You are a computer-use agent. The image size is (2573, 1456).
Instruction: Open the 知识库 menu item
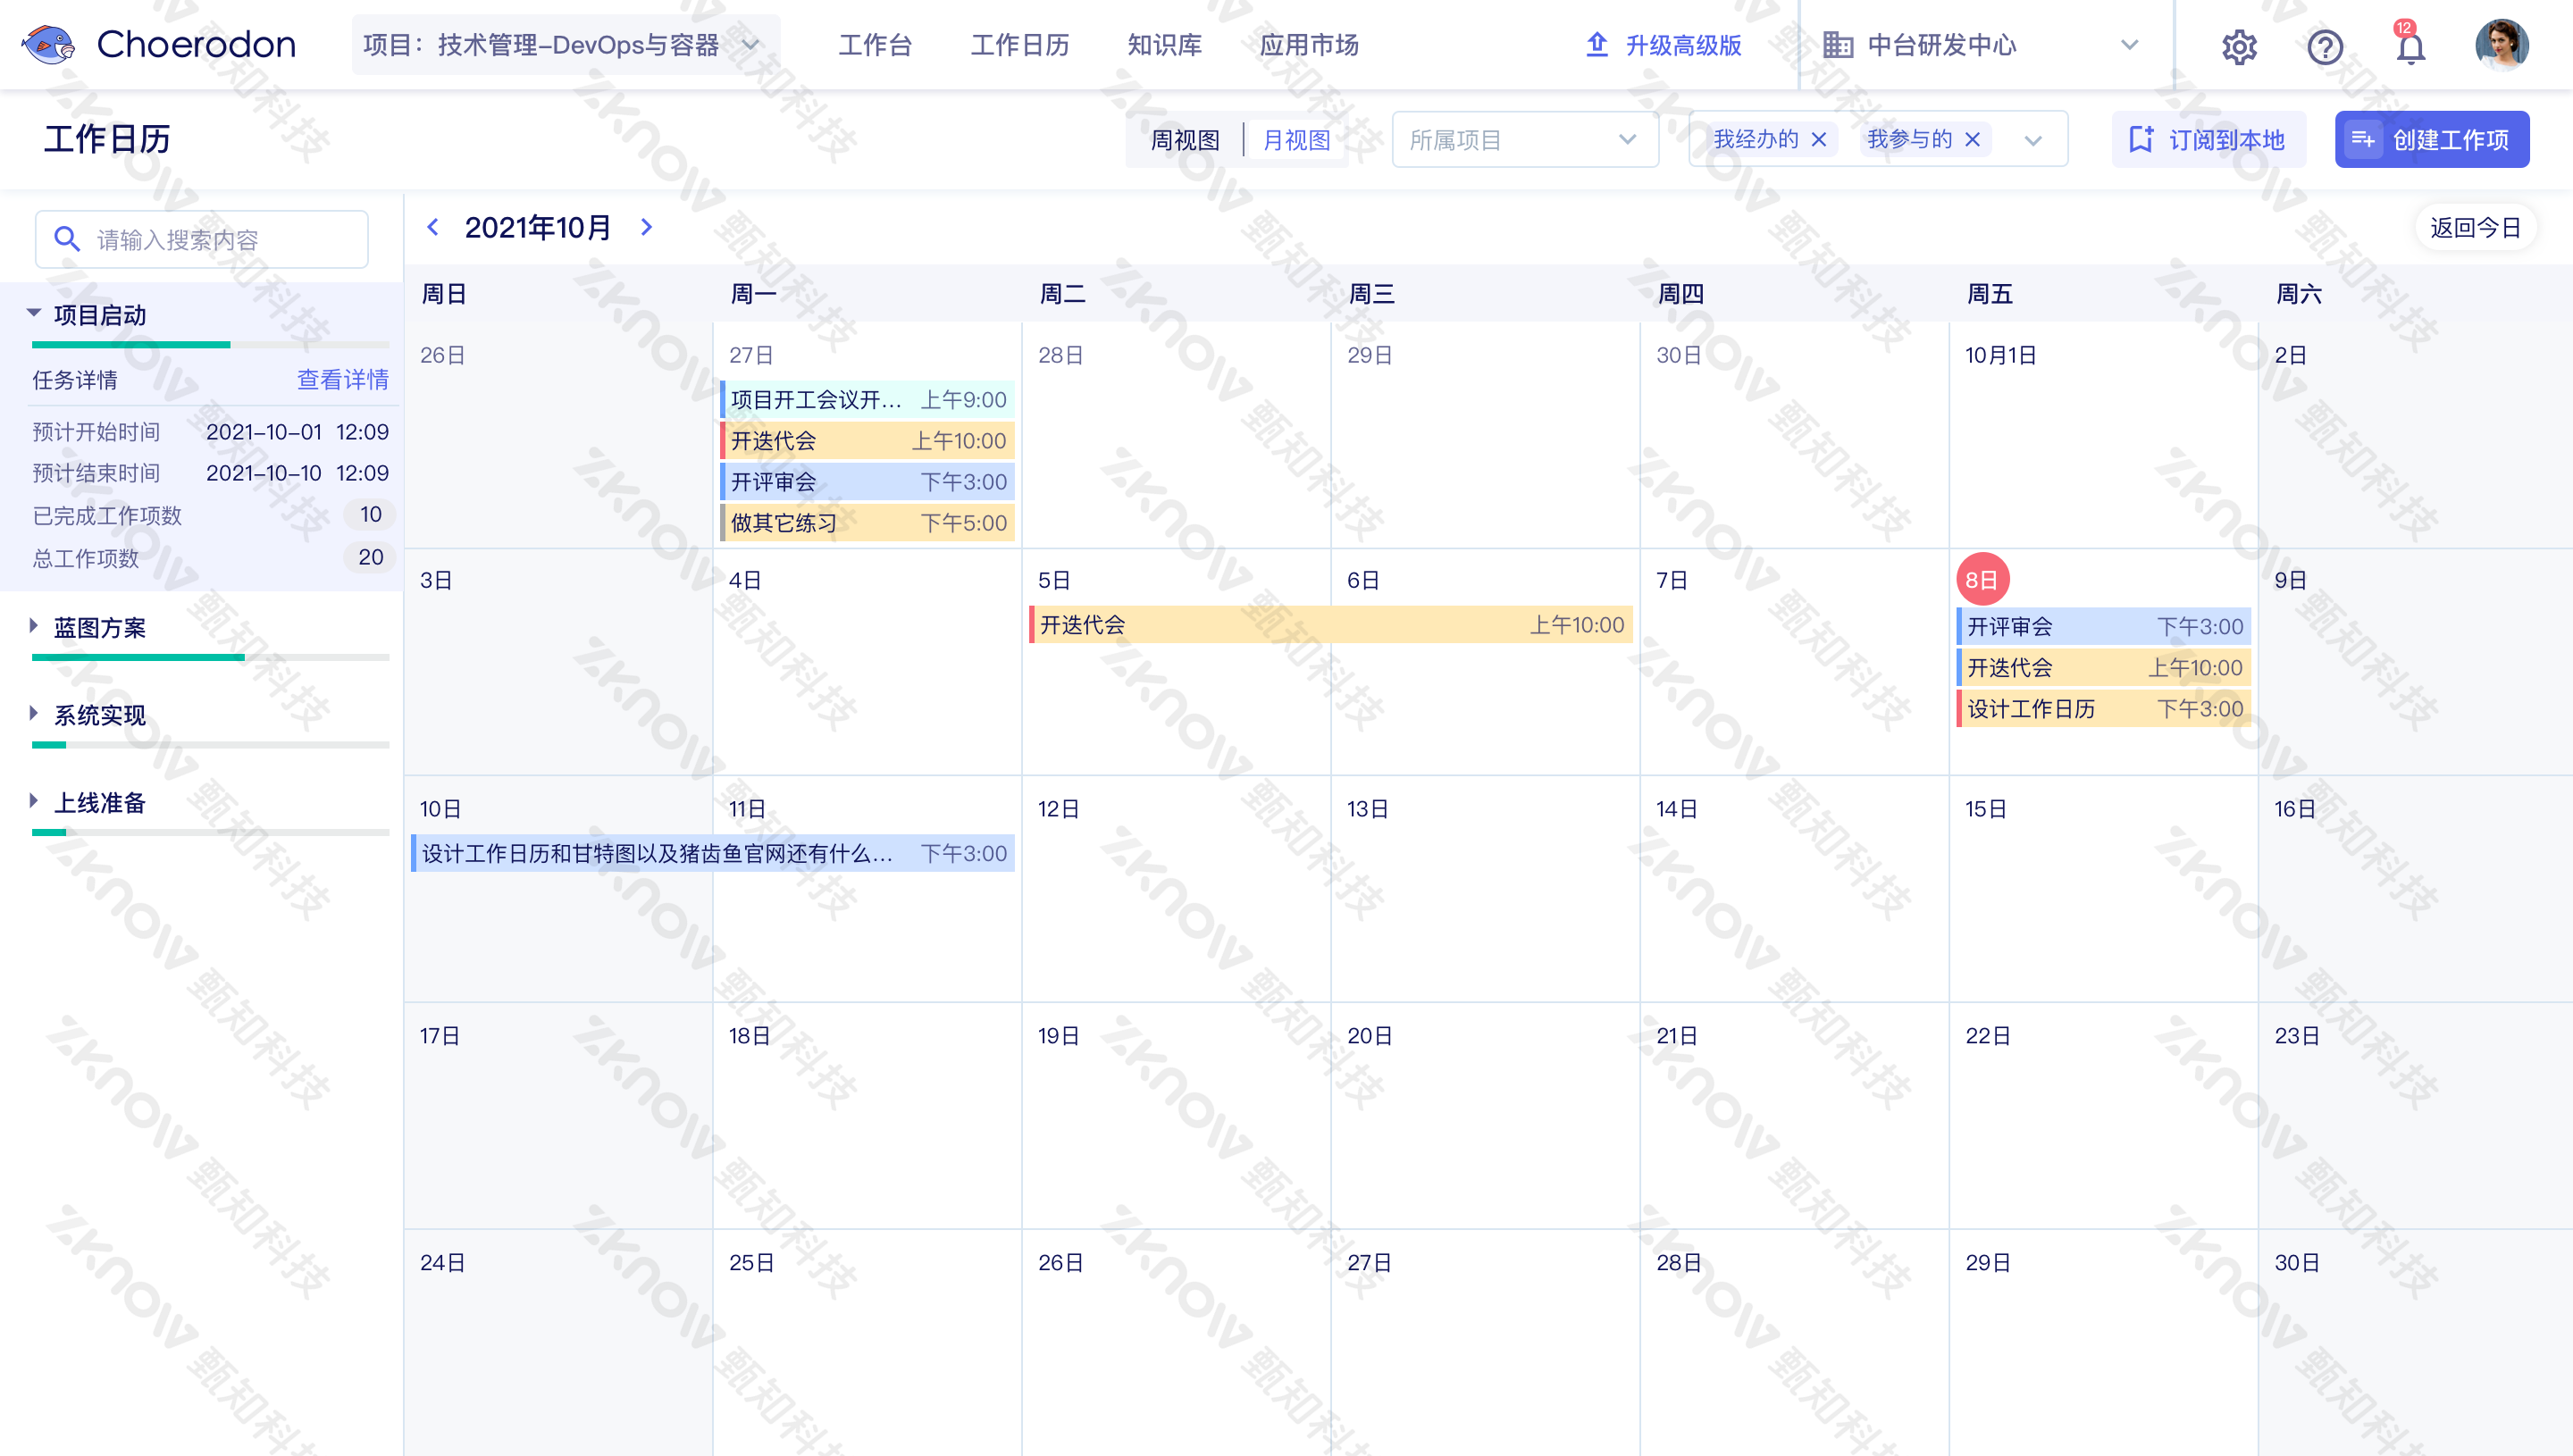[1164, 45]
